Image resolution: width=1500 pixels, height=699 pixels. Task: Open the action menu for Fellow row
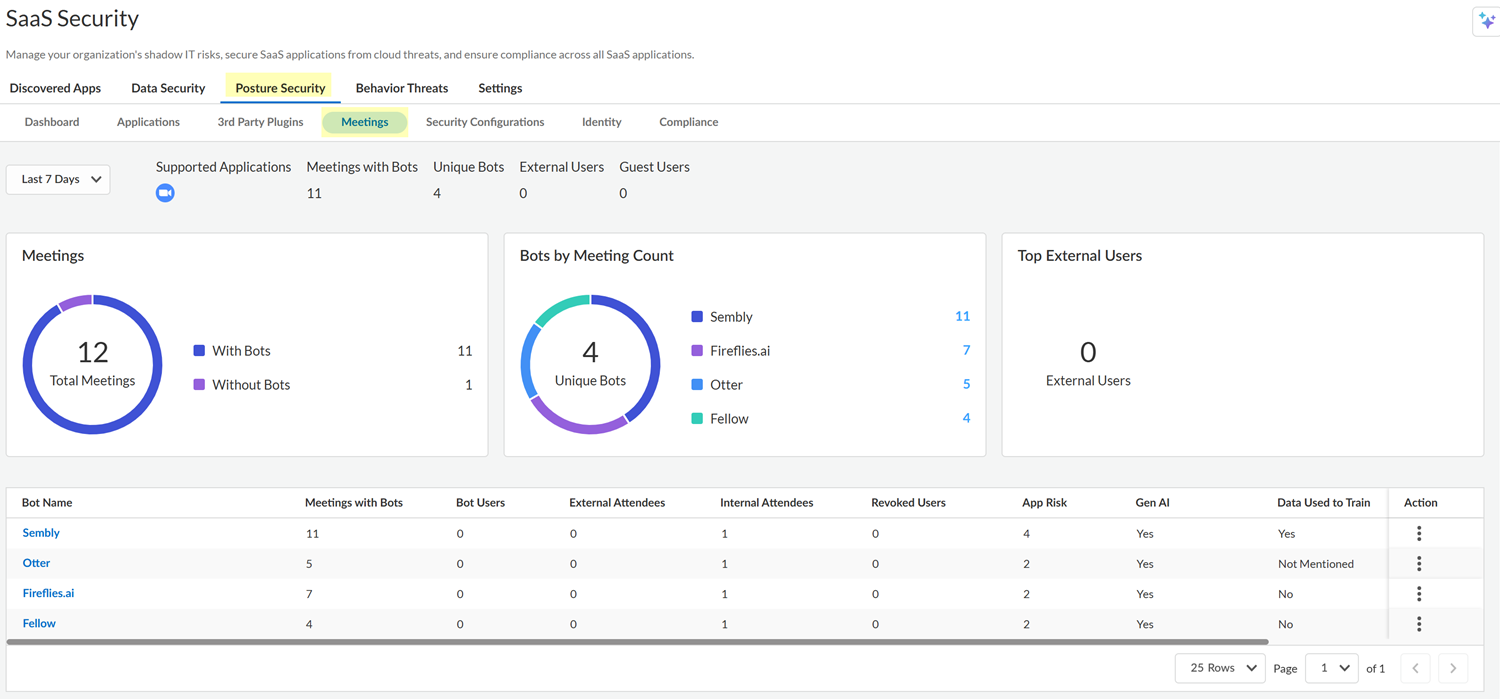point(1418,624)
